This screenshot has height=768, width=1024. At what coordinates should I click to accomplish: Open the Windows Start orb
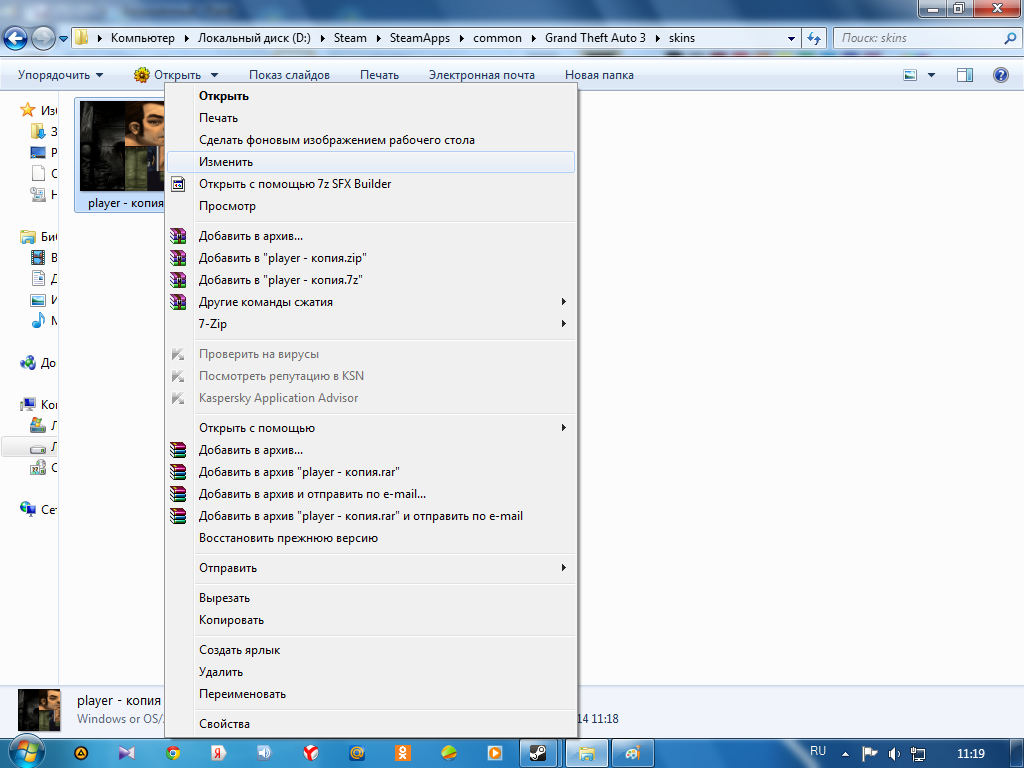27,752
